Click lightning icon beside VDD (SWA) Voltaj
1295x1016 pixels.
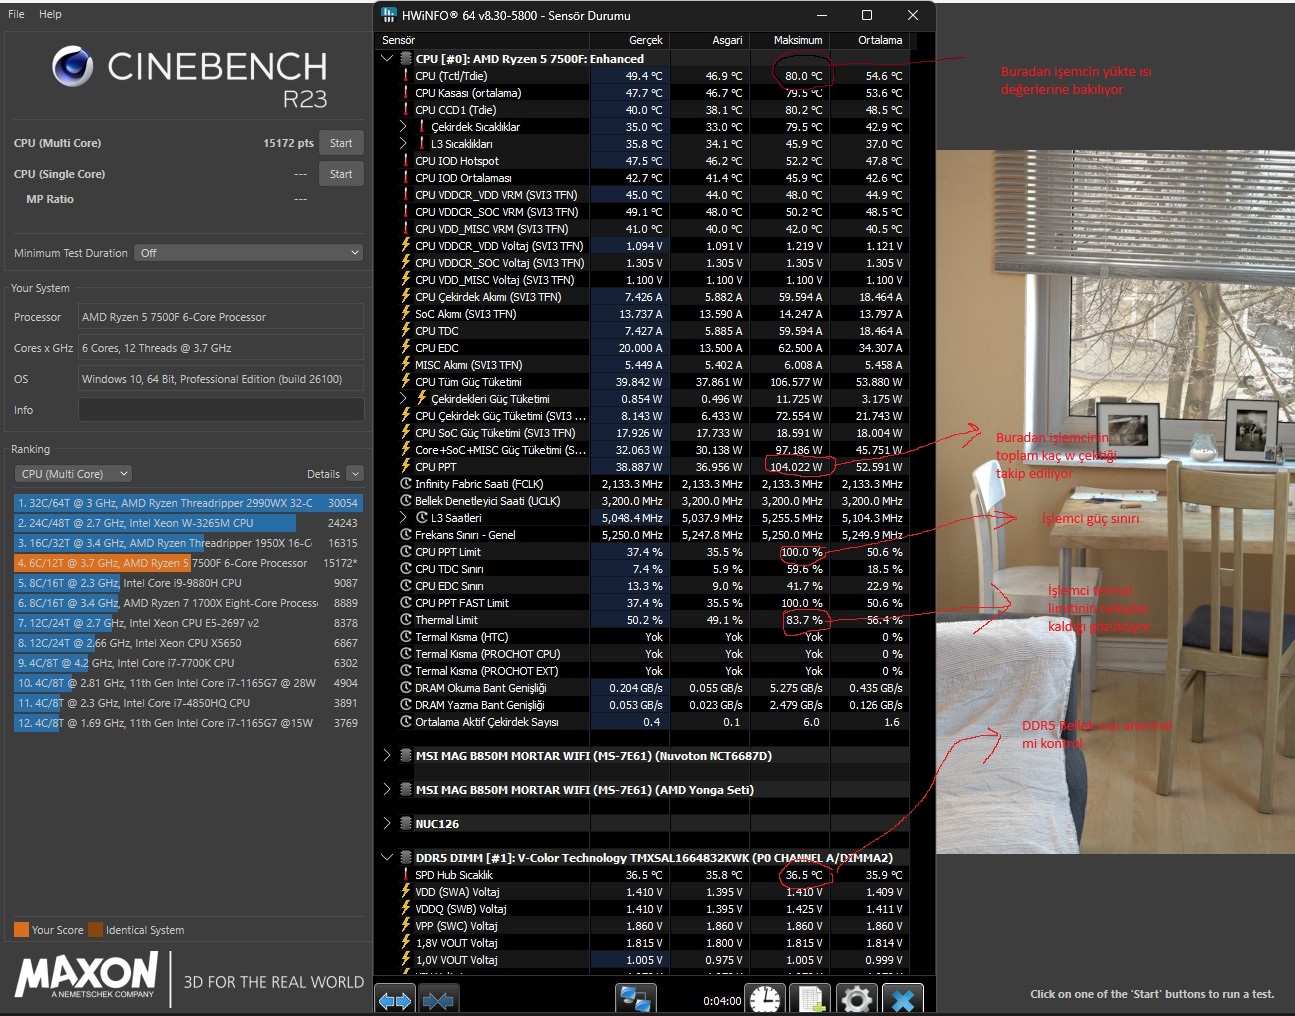pyautogui.click(x=405, y=892)
